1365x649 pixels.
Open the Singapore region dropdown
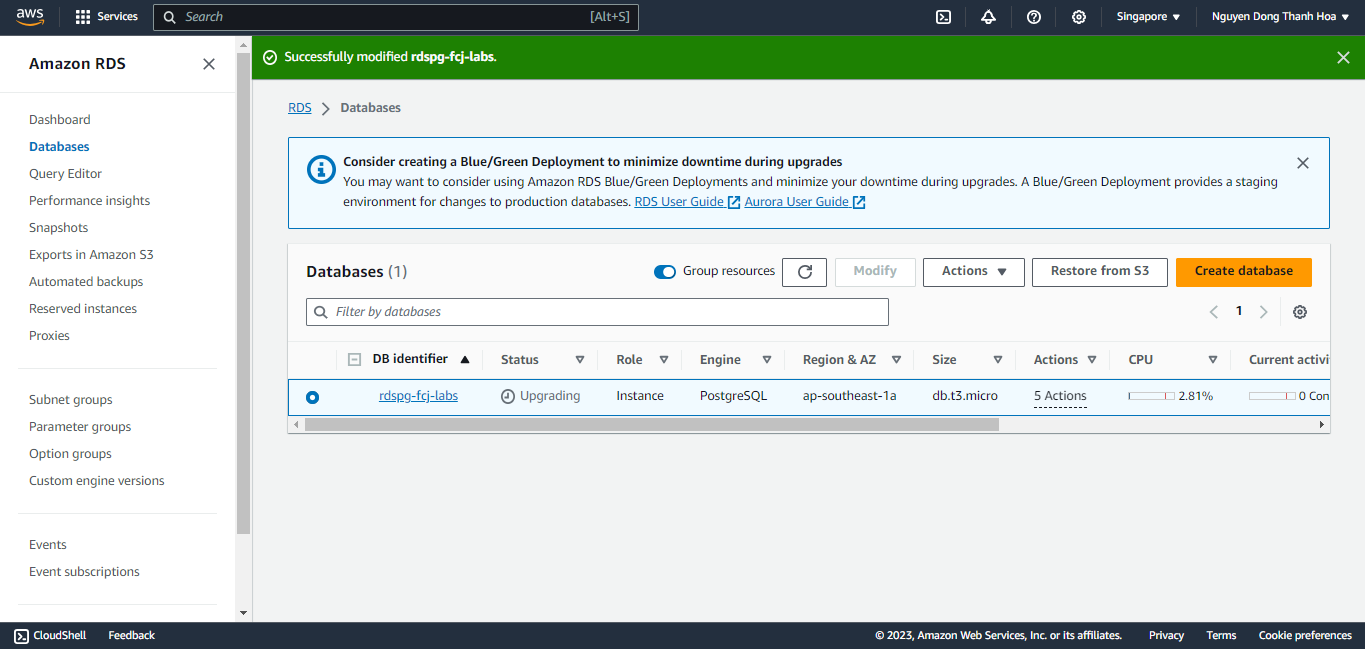pos(1148,17)
